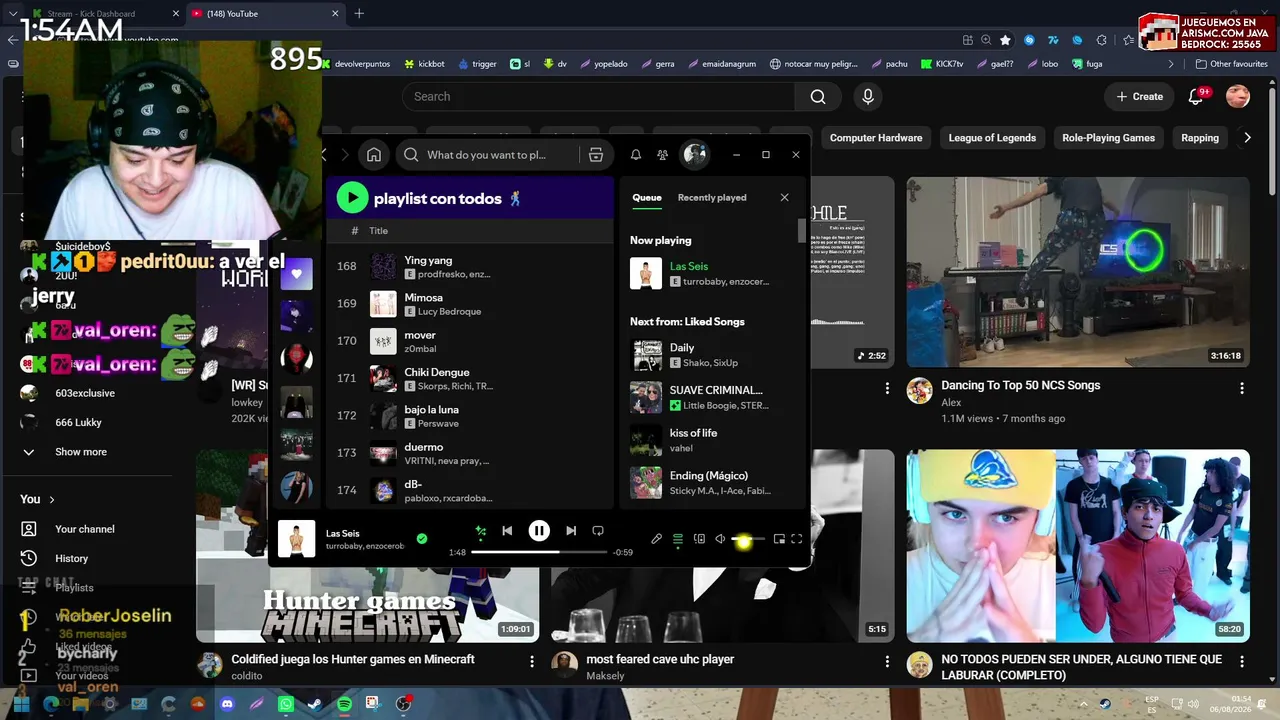Open History in YouTube sidebar
Image resolution: width=1280 pixels, height=720 pixels.
[71, 558]
